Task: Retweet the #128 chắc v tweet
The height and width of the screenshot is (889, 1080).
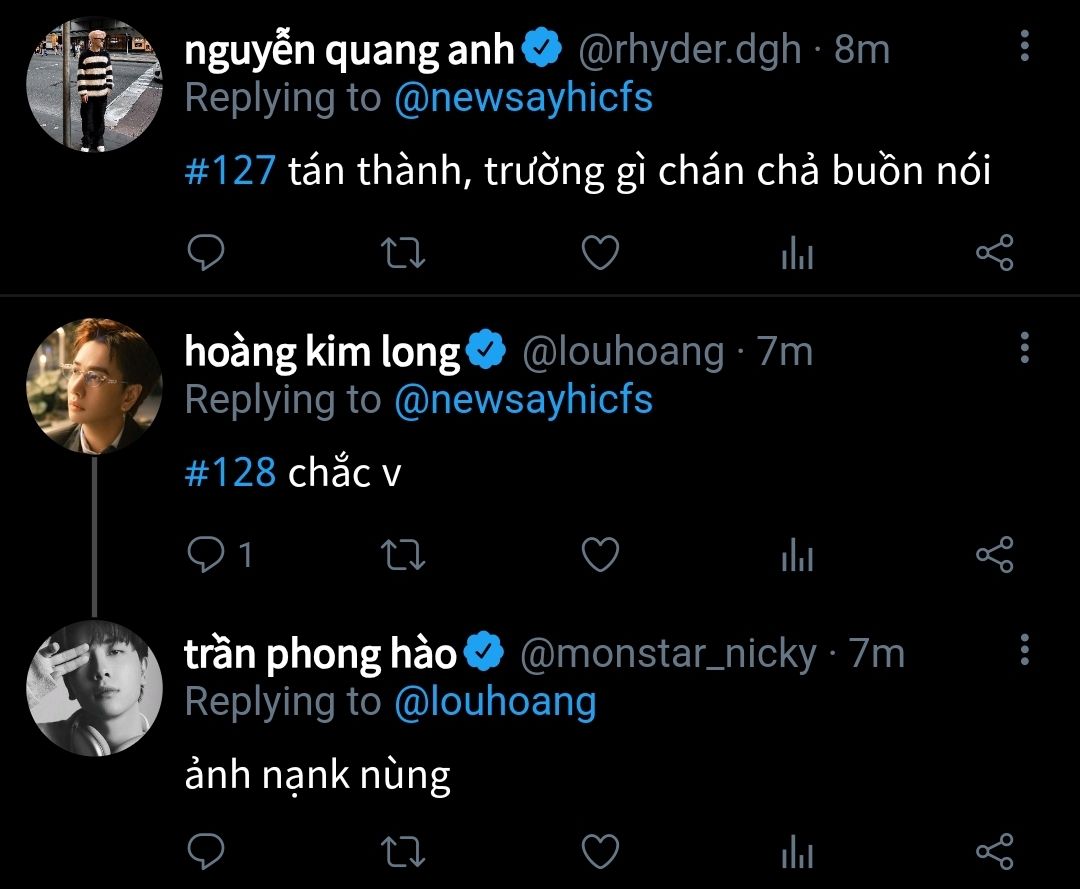Action: 403,555
